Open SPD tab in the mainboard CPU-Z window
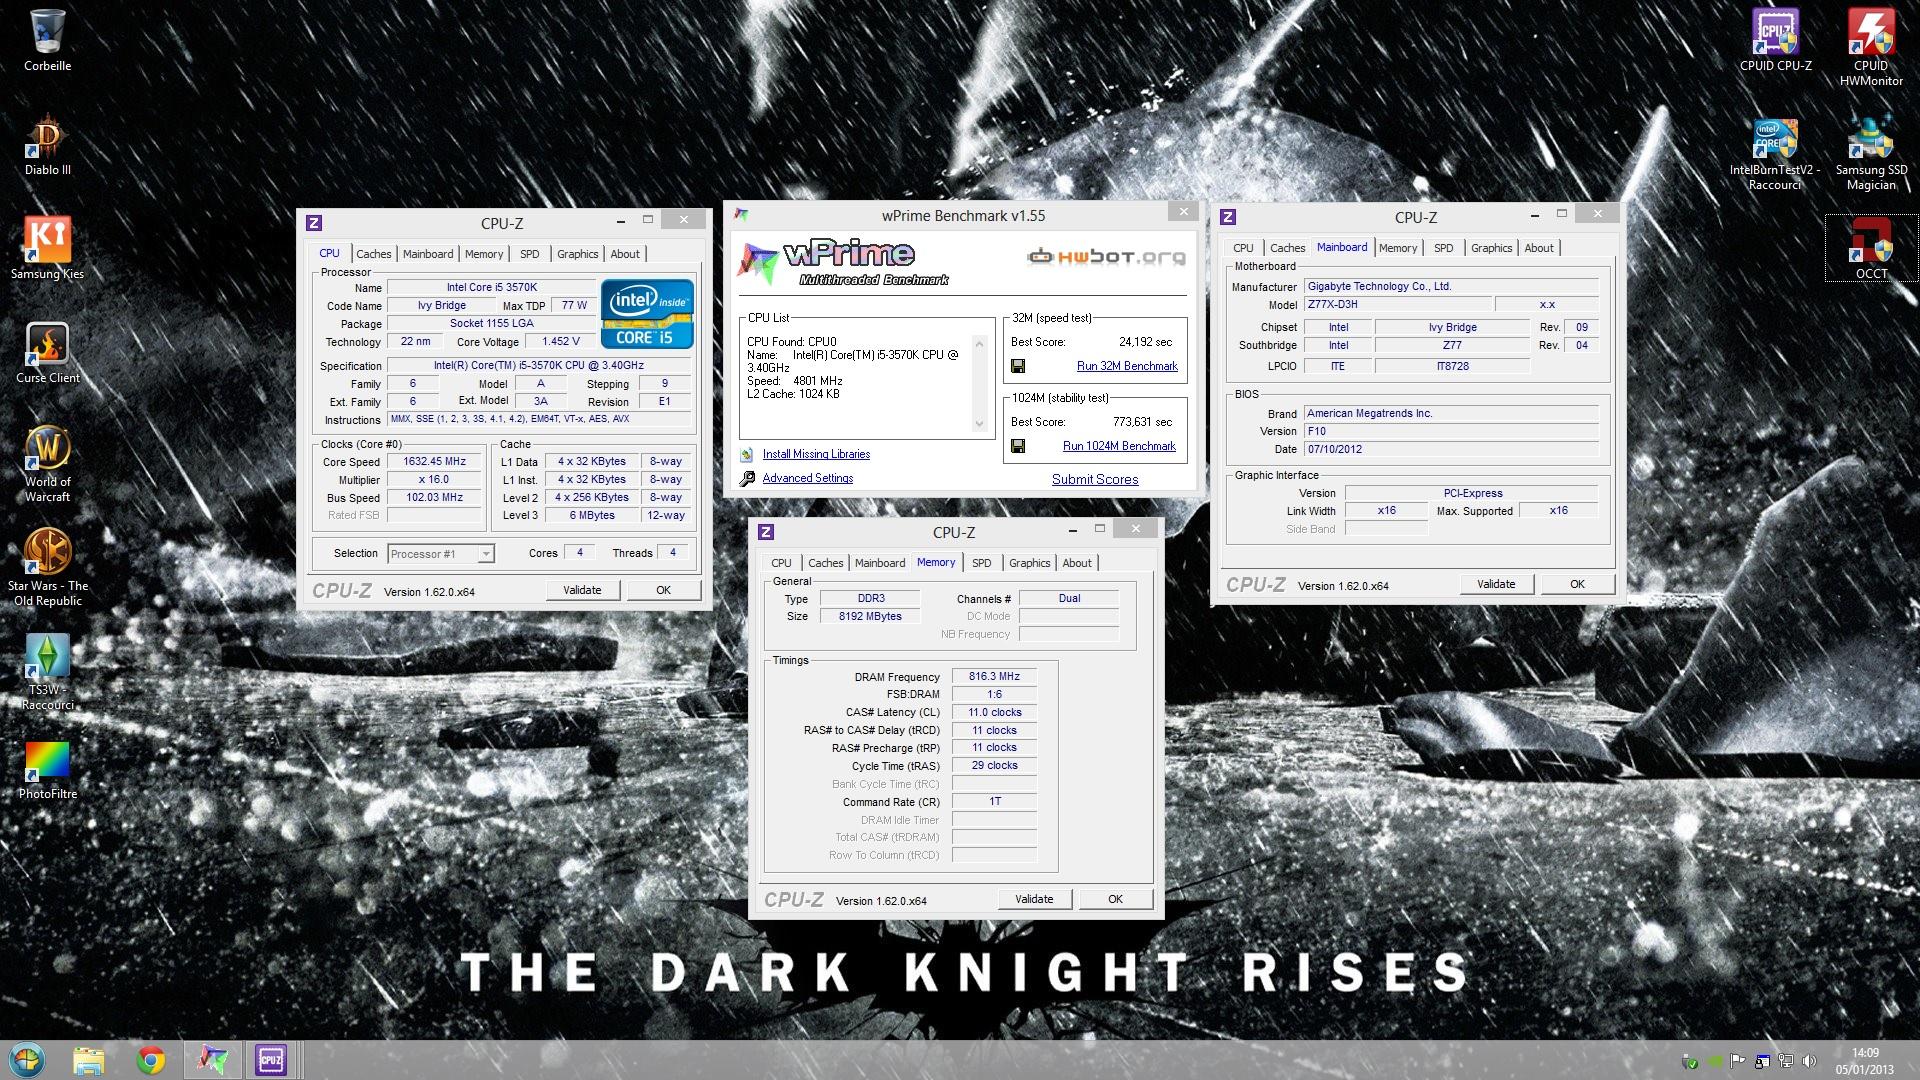1920x1080 pixels. [1444, 248]
